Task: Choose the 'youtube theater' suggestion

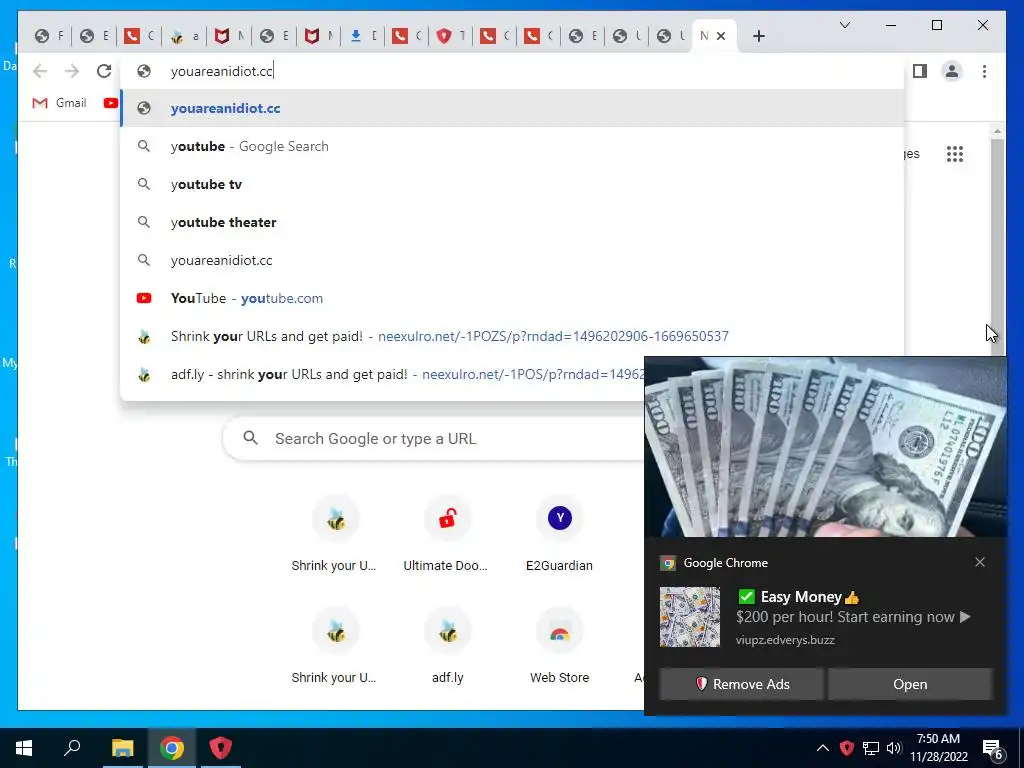Action: pyautogui.click(x=513, y=222)
